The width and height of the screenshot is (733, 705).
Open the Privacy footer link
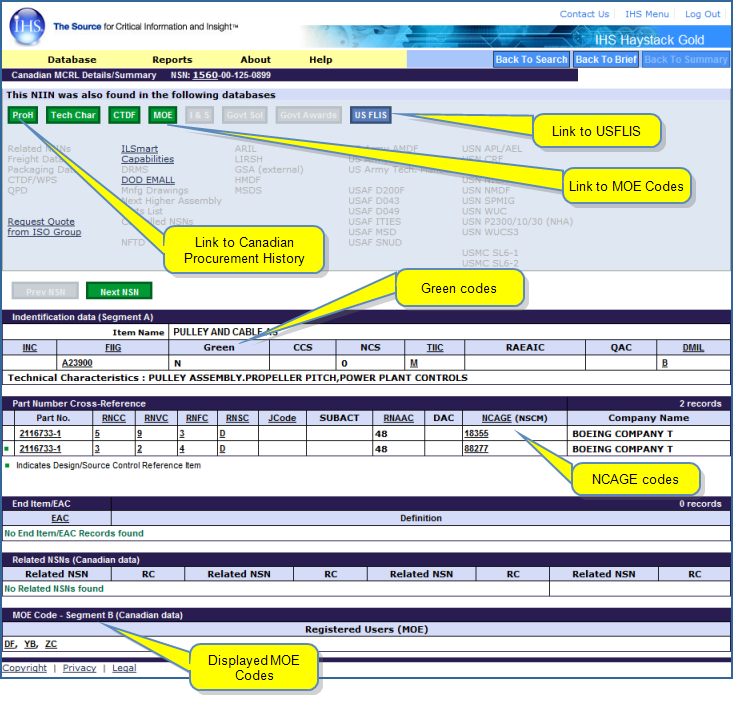click(x=79, y=668)
